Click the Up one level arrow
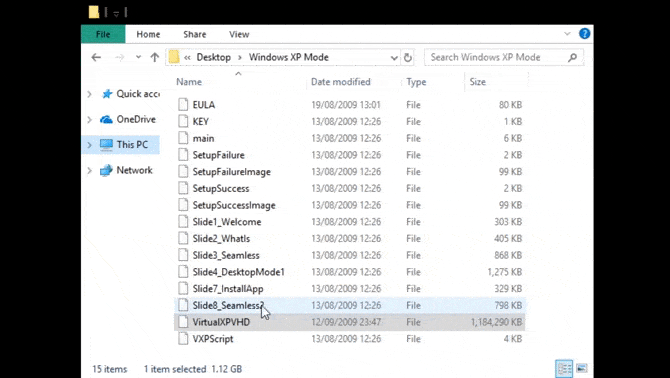The height and width of the screenshot is (378, 670). click(x=155, y=57)
